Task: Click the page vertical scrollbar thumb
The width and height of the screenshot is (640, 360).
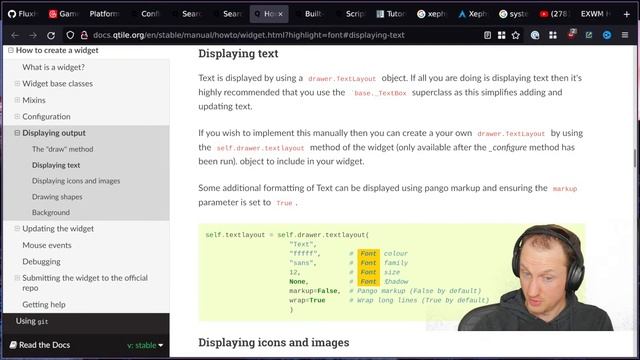Action: (x=635, y=158)
